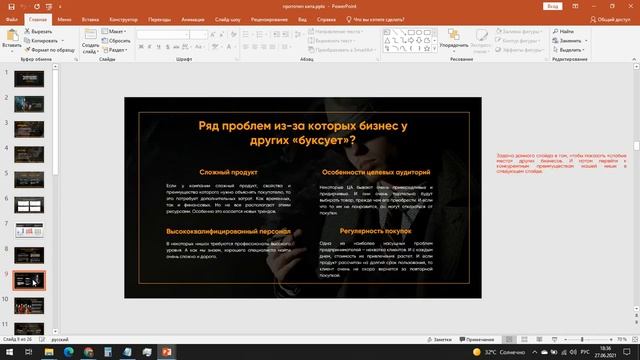This screenshot has width=640, height=360.
Task: Select slide 1 thumbnail
Action: point(29,79)
